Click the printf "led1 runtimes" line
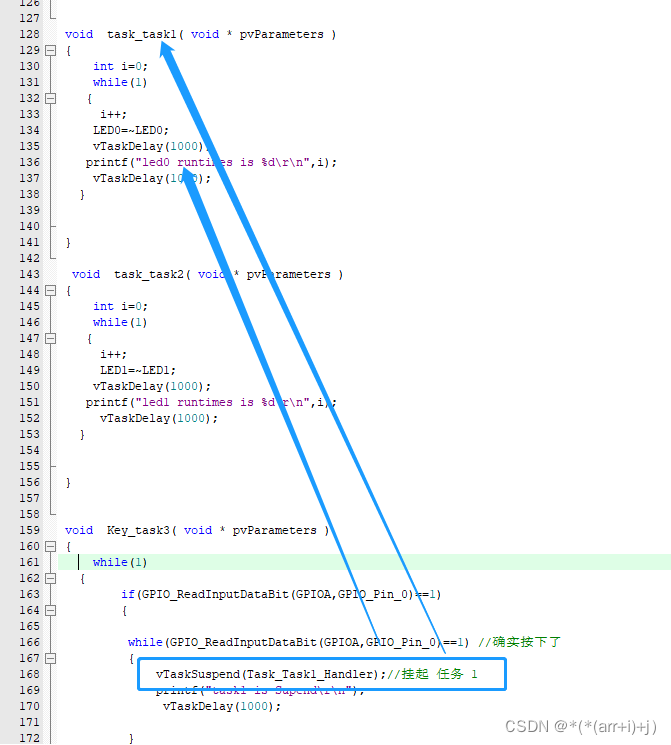Screen dimensions: 671x745 click(211, 402)
